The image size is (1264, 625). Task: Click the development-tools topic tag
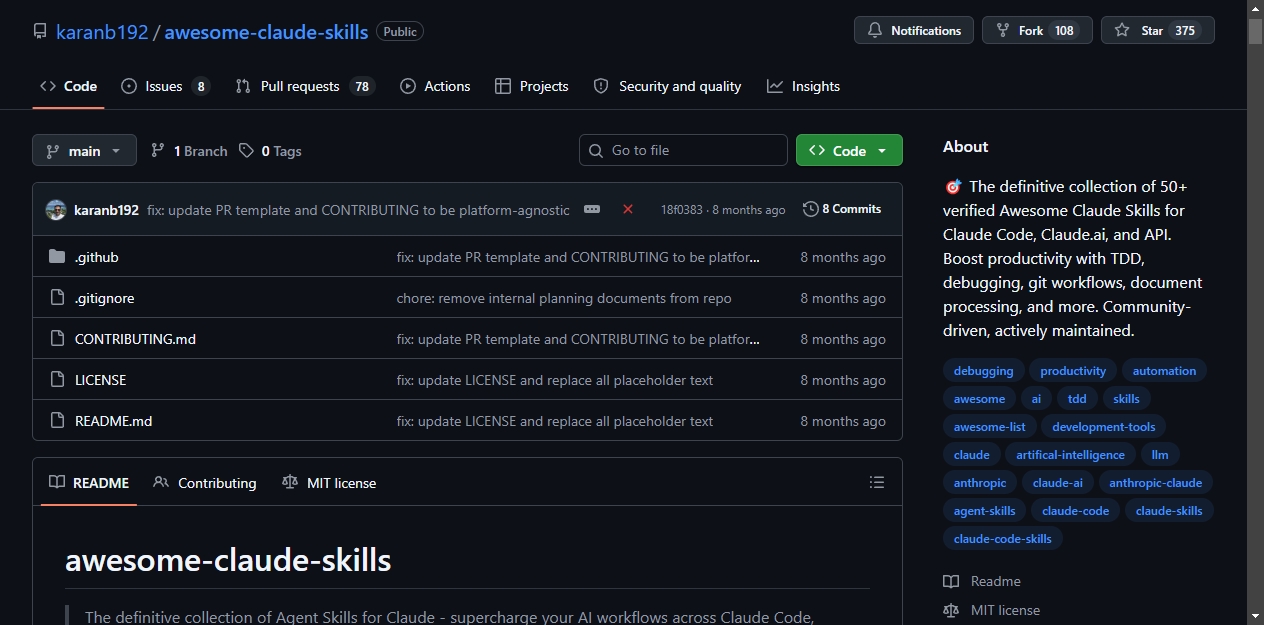[x=1103, y=427]
